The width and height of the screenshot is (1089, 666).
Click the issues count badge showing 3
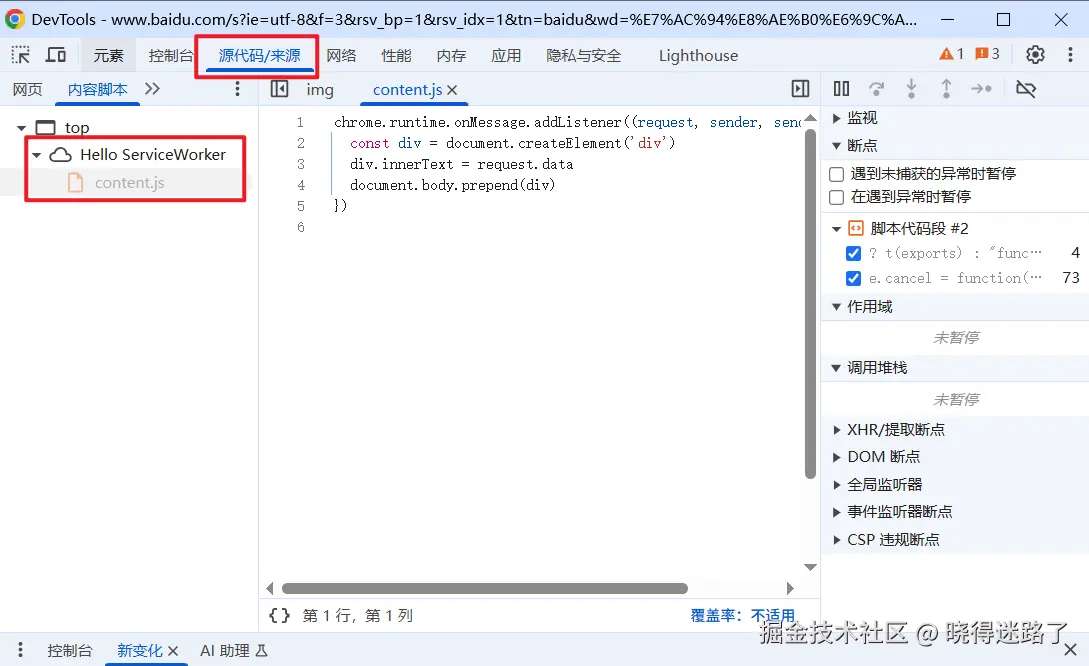987,53
